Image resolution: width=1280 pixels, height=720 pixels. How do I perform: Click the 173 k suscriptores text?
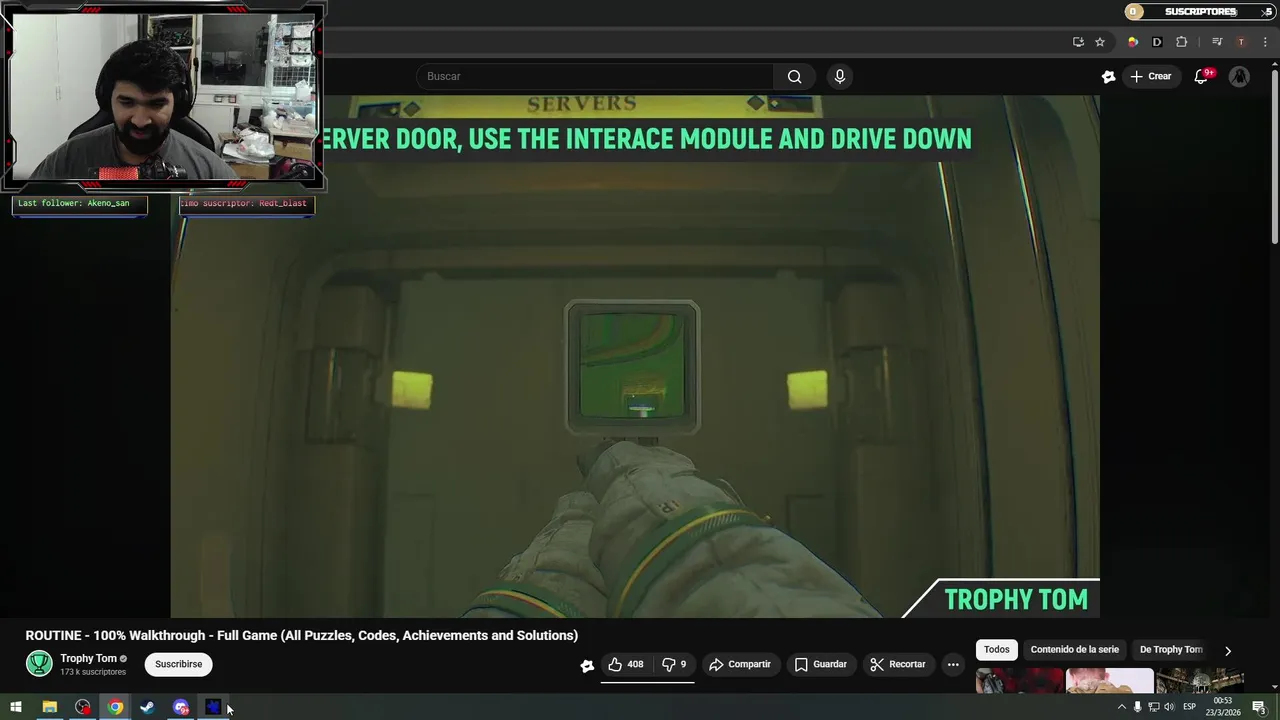point(93,672)
